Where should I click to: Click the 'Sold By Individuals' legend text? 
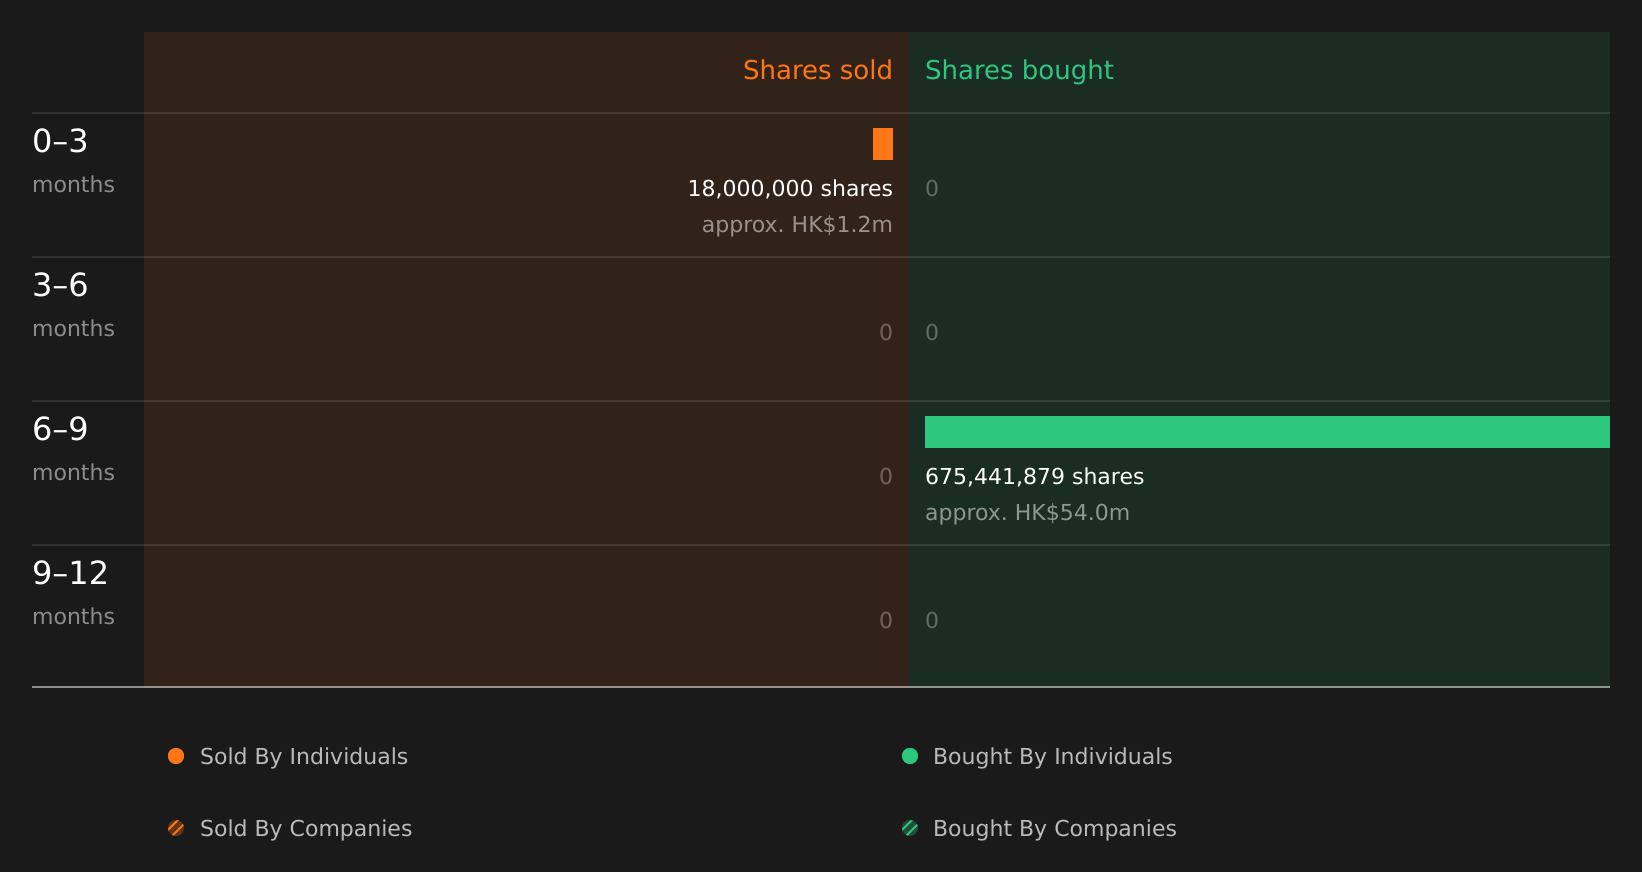click(x=304, y=756)
